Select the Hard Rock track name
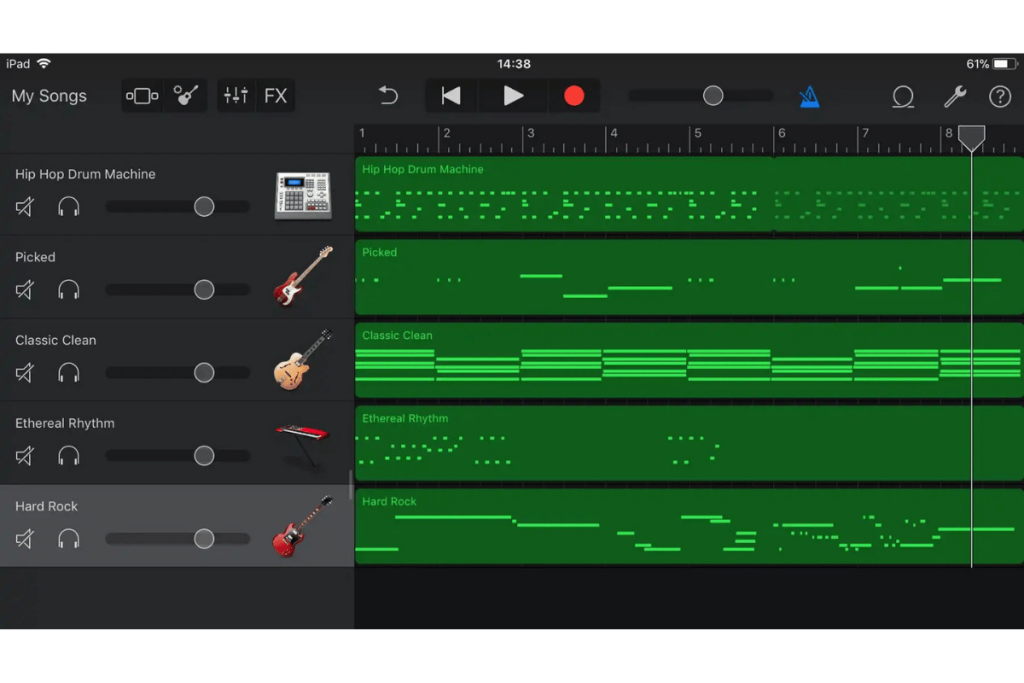Image resolution: width=1024 pixels, height=683 pixels. click(x=46, y=506)
